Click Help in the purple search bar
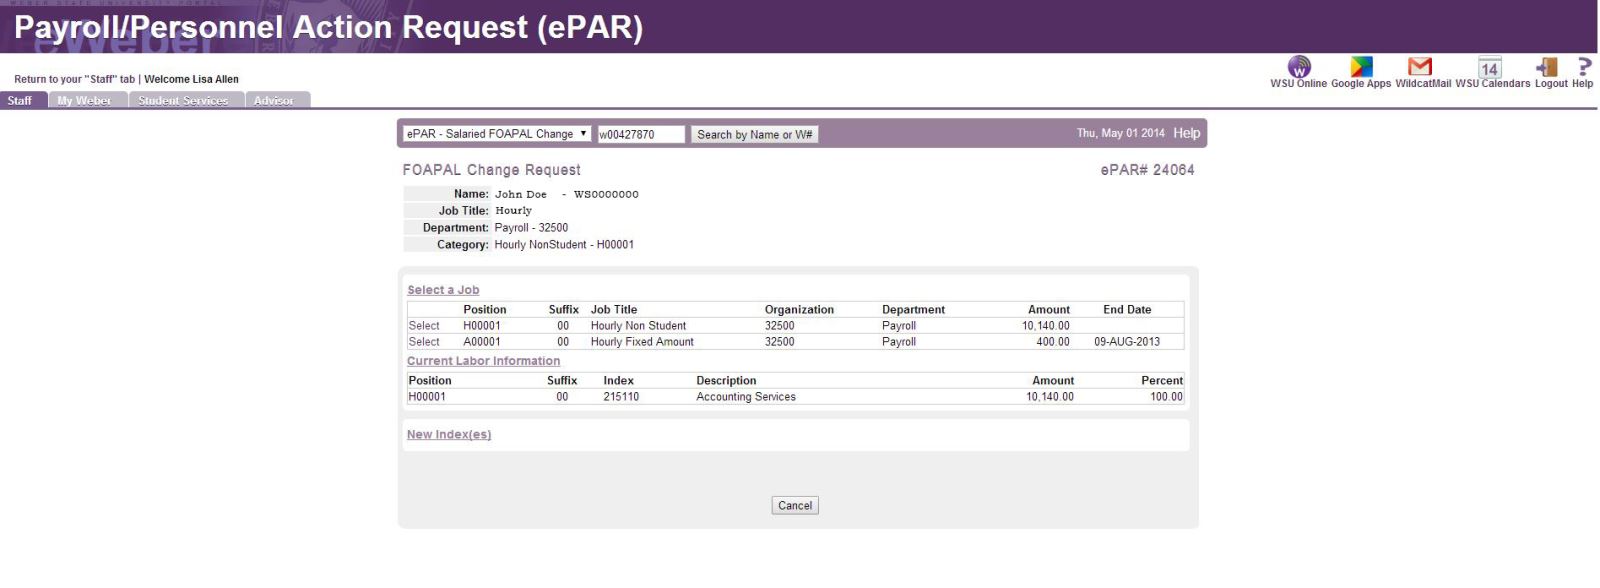Viewport: 1600px width, 588px height. point(1186,133)
